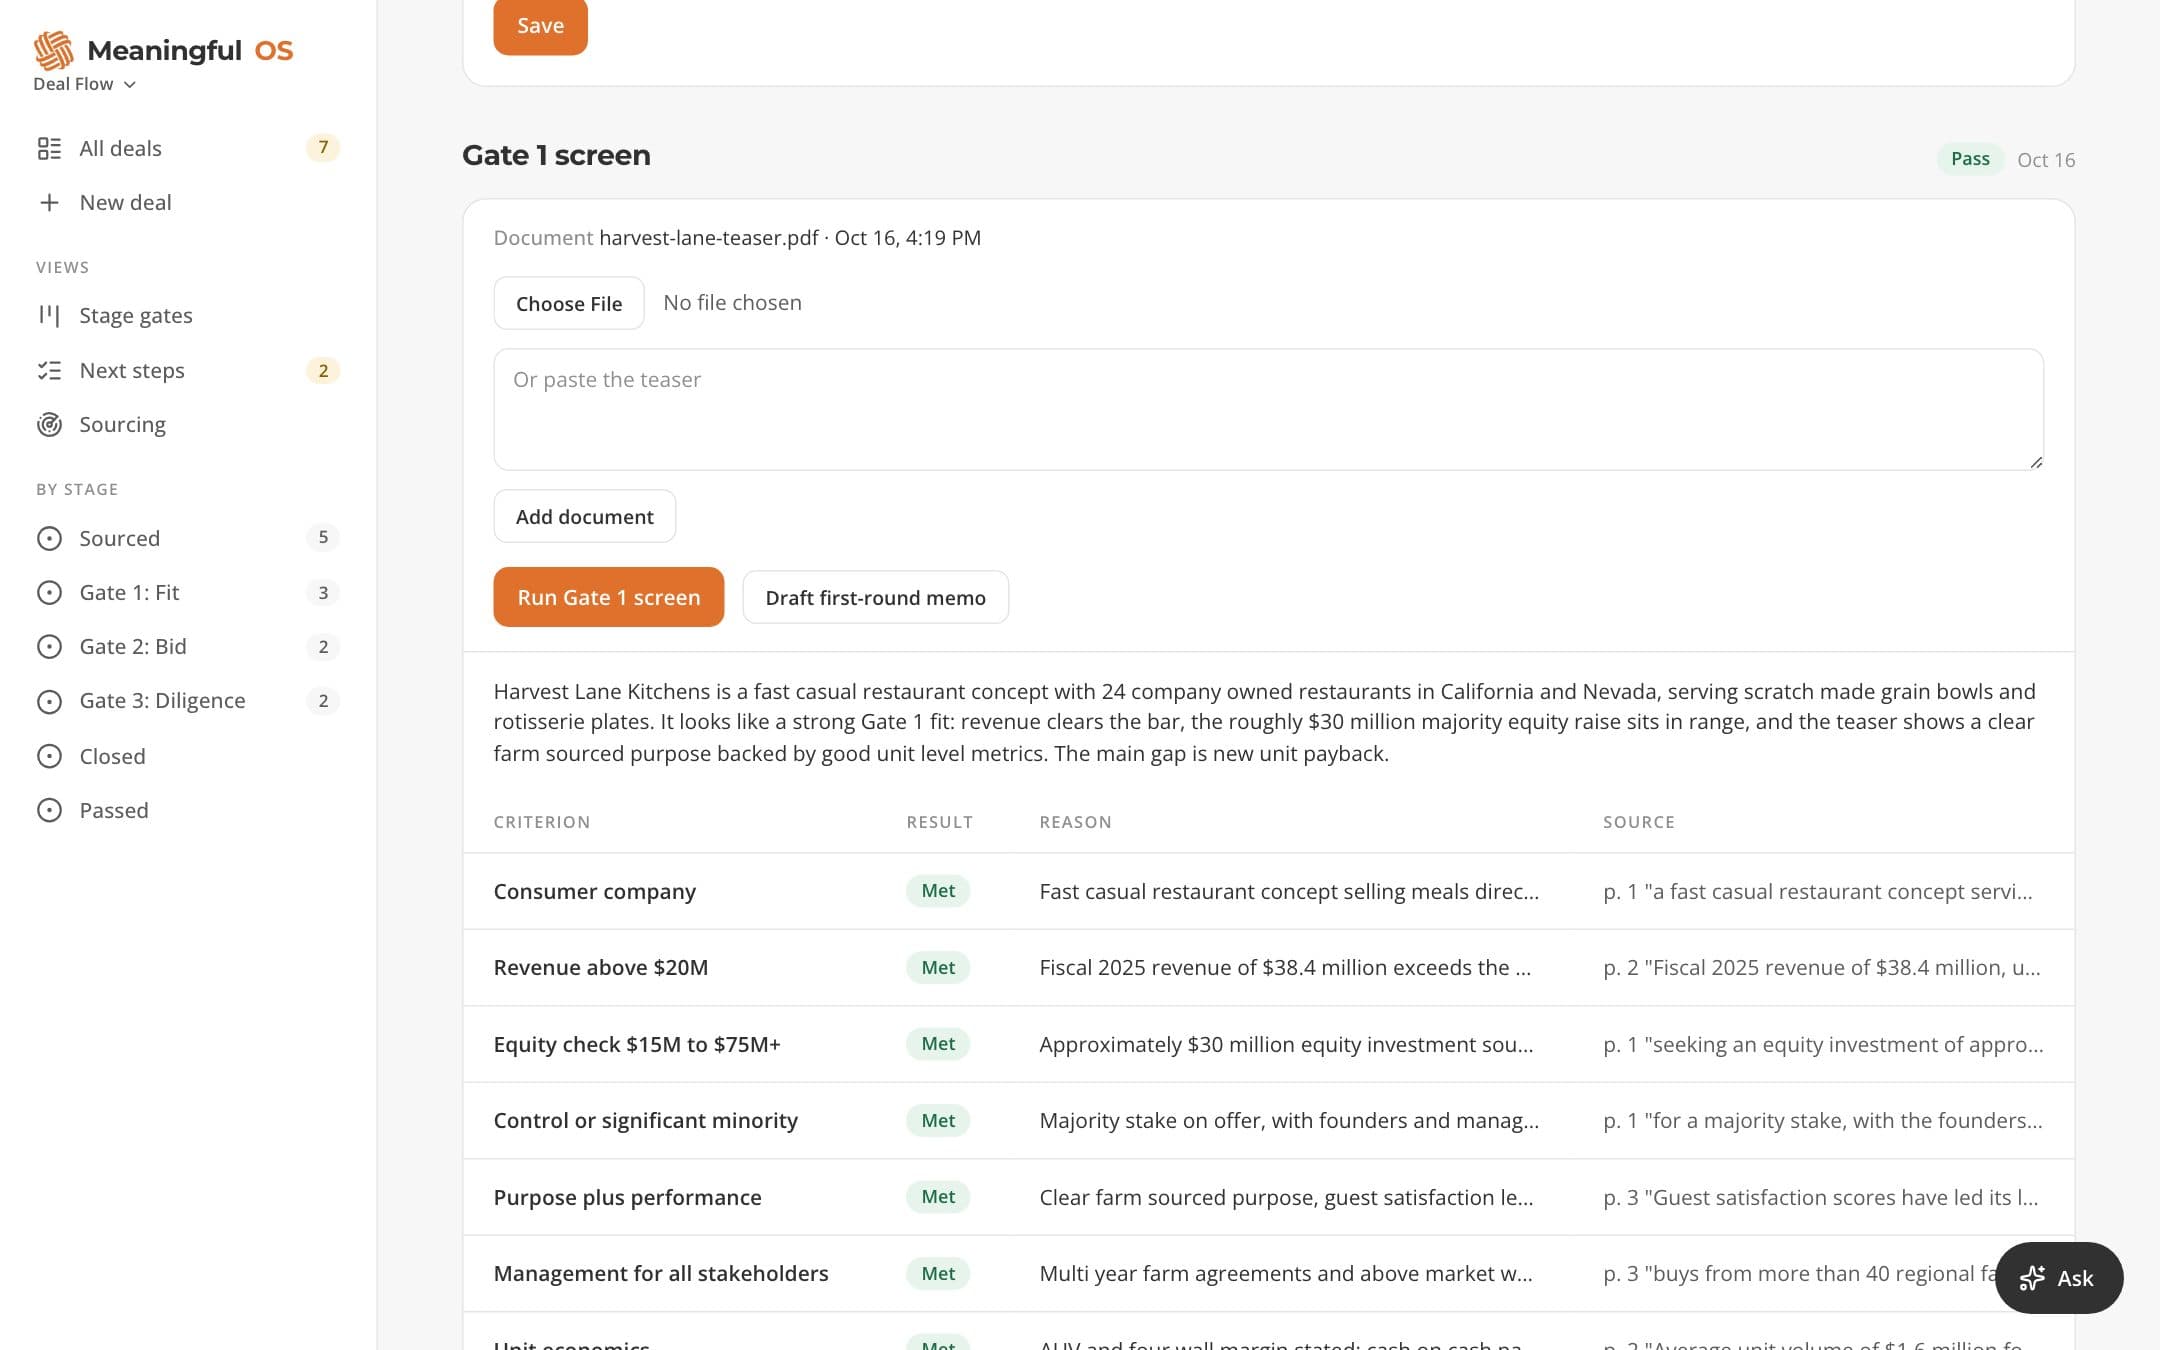
Task: Click the Purpose plus performance criterion
Action: [x=627, y=1197]
